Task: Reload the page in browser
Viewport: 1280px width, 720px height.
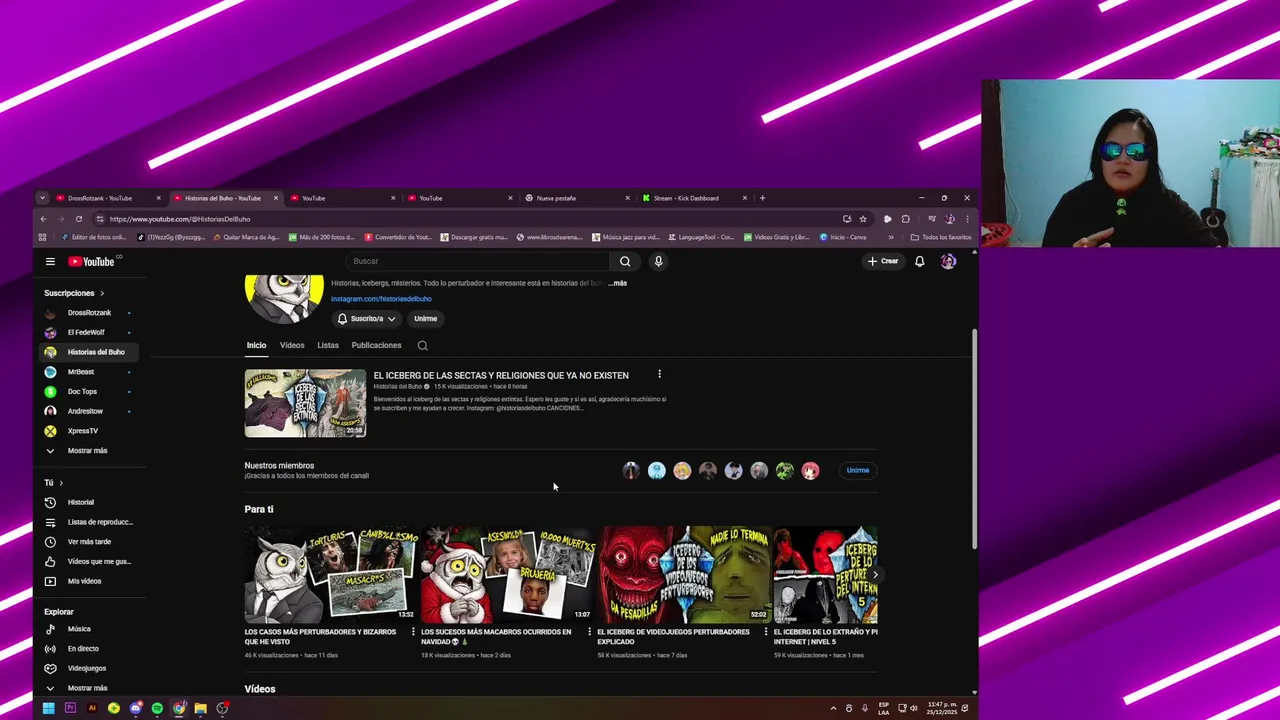Action: [79, 219]
